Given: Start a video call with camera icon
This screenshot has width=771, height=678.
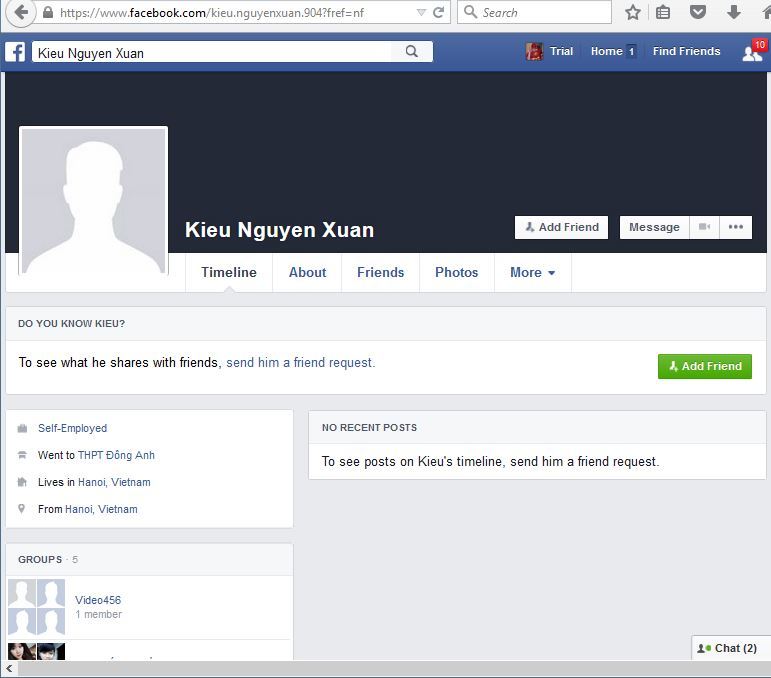Looking at the screenshot, I should [704, 227].
